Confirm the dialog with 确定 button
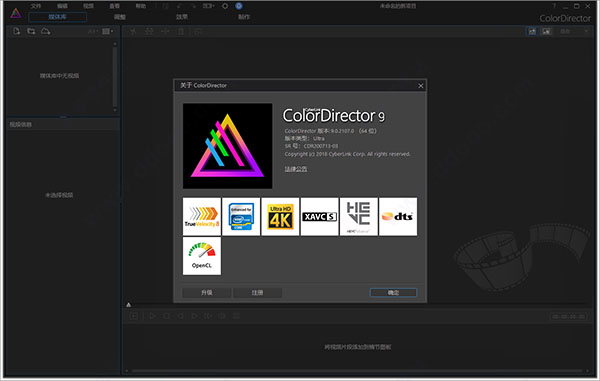This screenshot has height=381, width=600. (x=393, y=293)
